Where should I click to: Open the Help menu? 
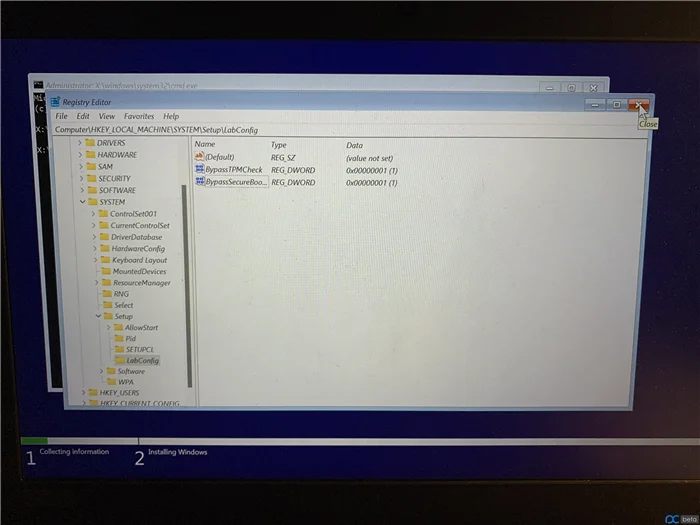pyautogui.click(x=171, y=116)
